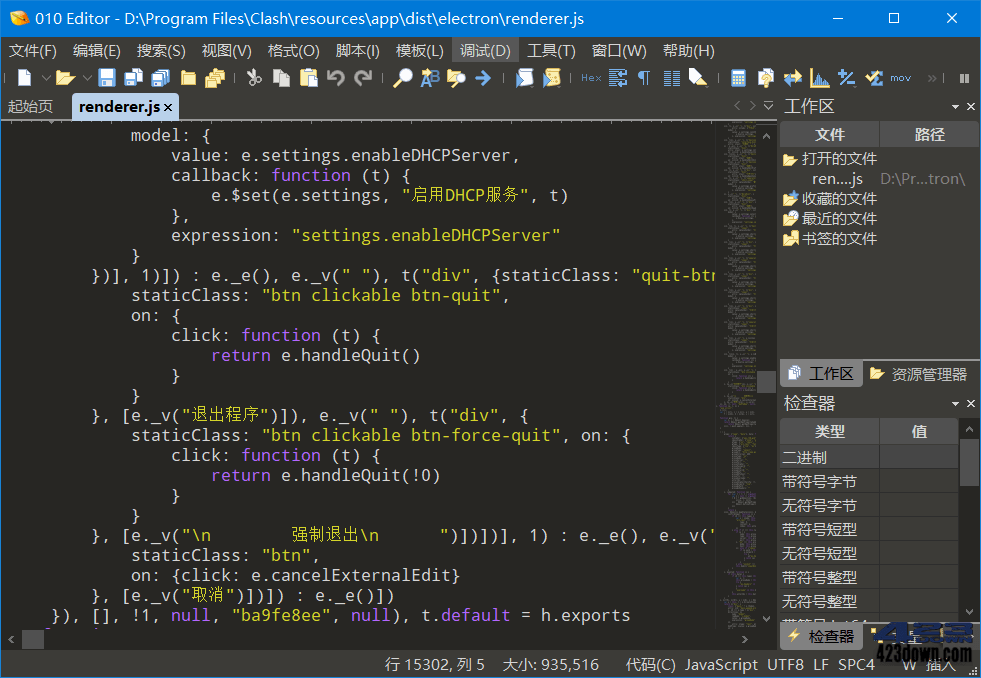Expand the toolbar overflow chevron (>>)
981x678 pixels.
coord(932,77)
